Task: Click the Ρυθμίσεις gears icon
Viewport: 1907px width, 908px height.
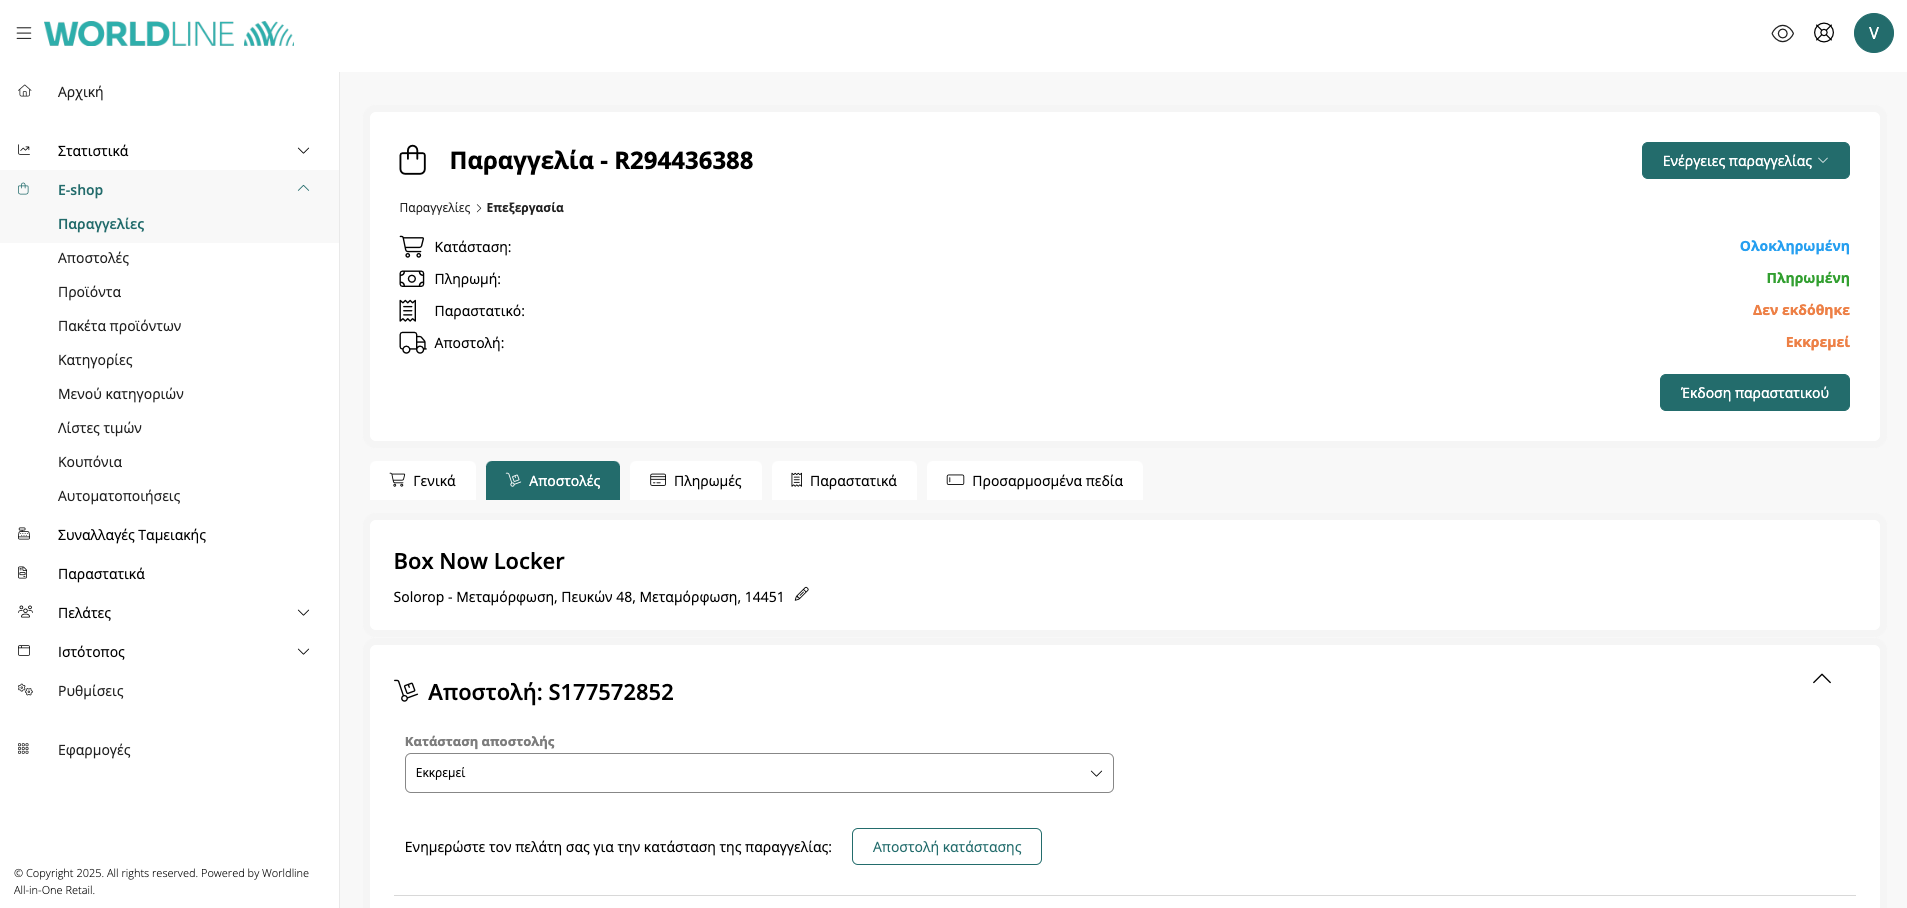Action: pyautogui.click(x=25, y=690)
